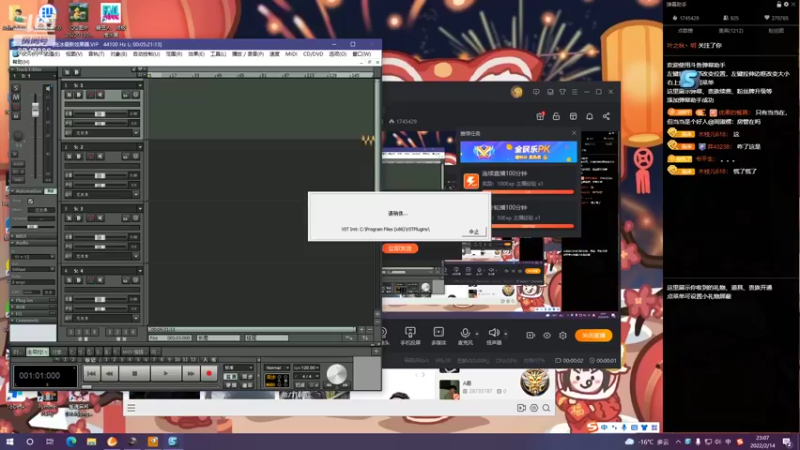
Task: Jump to start with the transport rewind-to-start button
Action: coord(91,374)
